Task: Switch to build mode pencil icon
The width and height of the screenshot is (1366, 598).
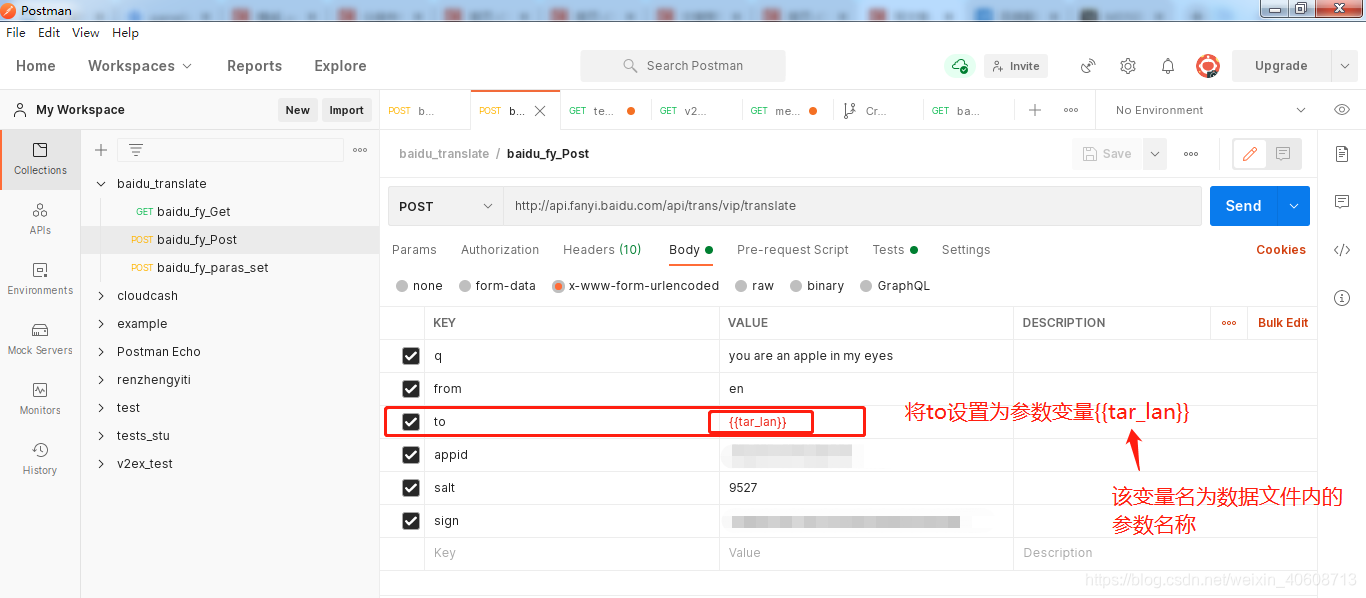Action: point(1249,154)
